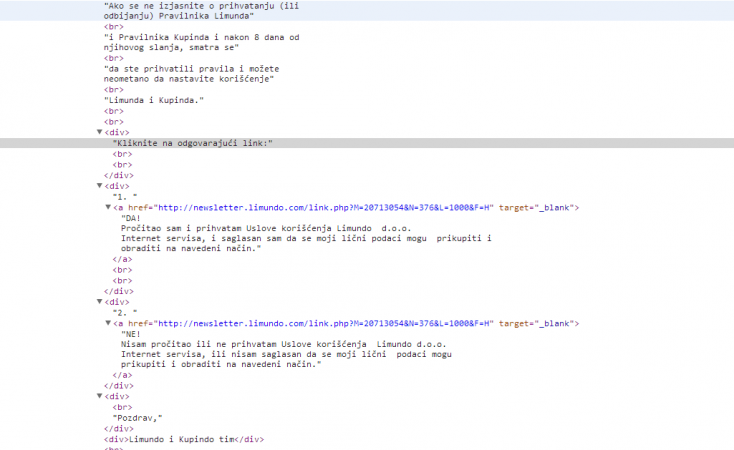Collapse the div that holds the "2. " text
Viewport: 734px width, 450px height.
click(x=99, y=302)
